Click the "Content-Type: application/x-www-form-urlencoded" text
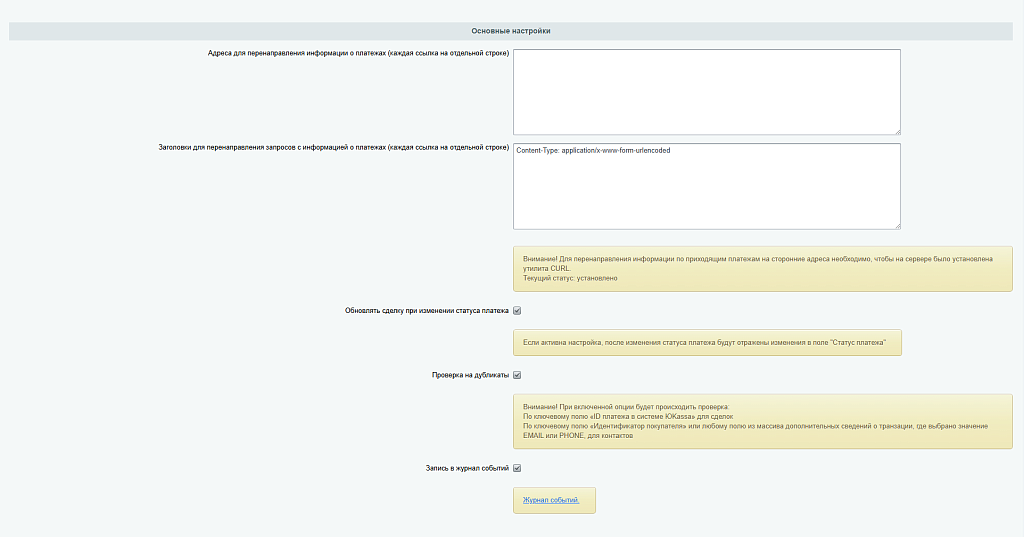The width and height of the screenshot is (1024, 537). click(x=593, y=151)
